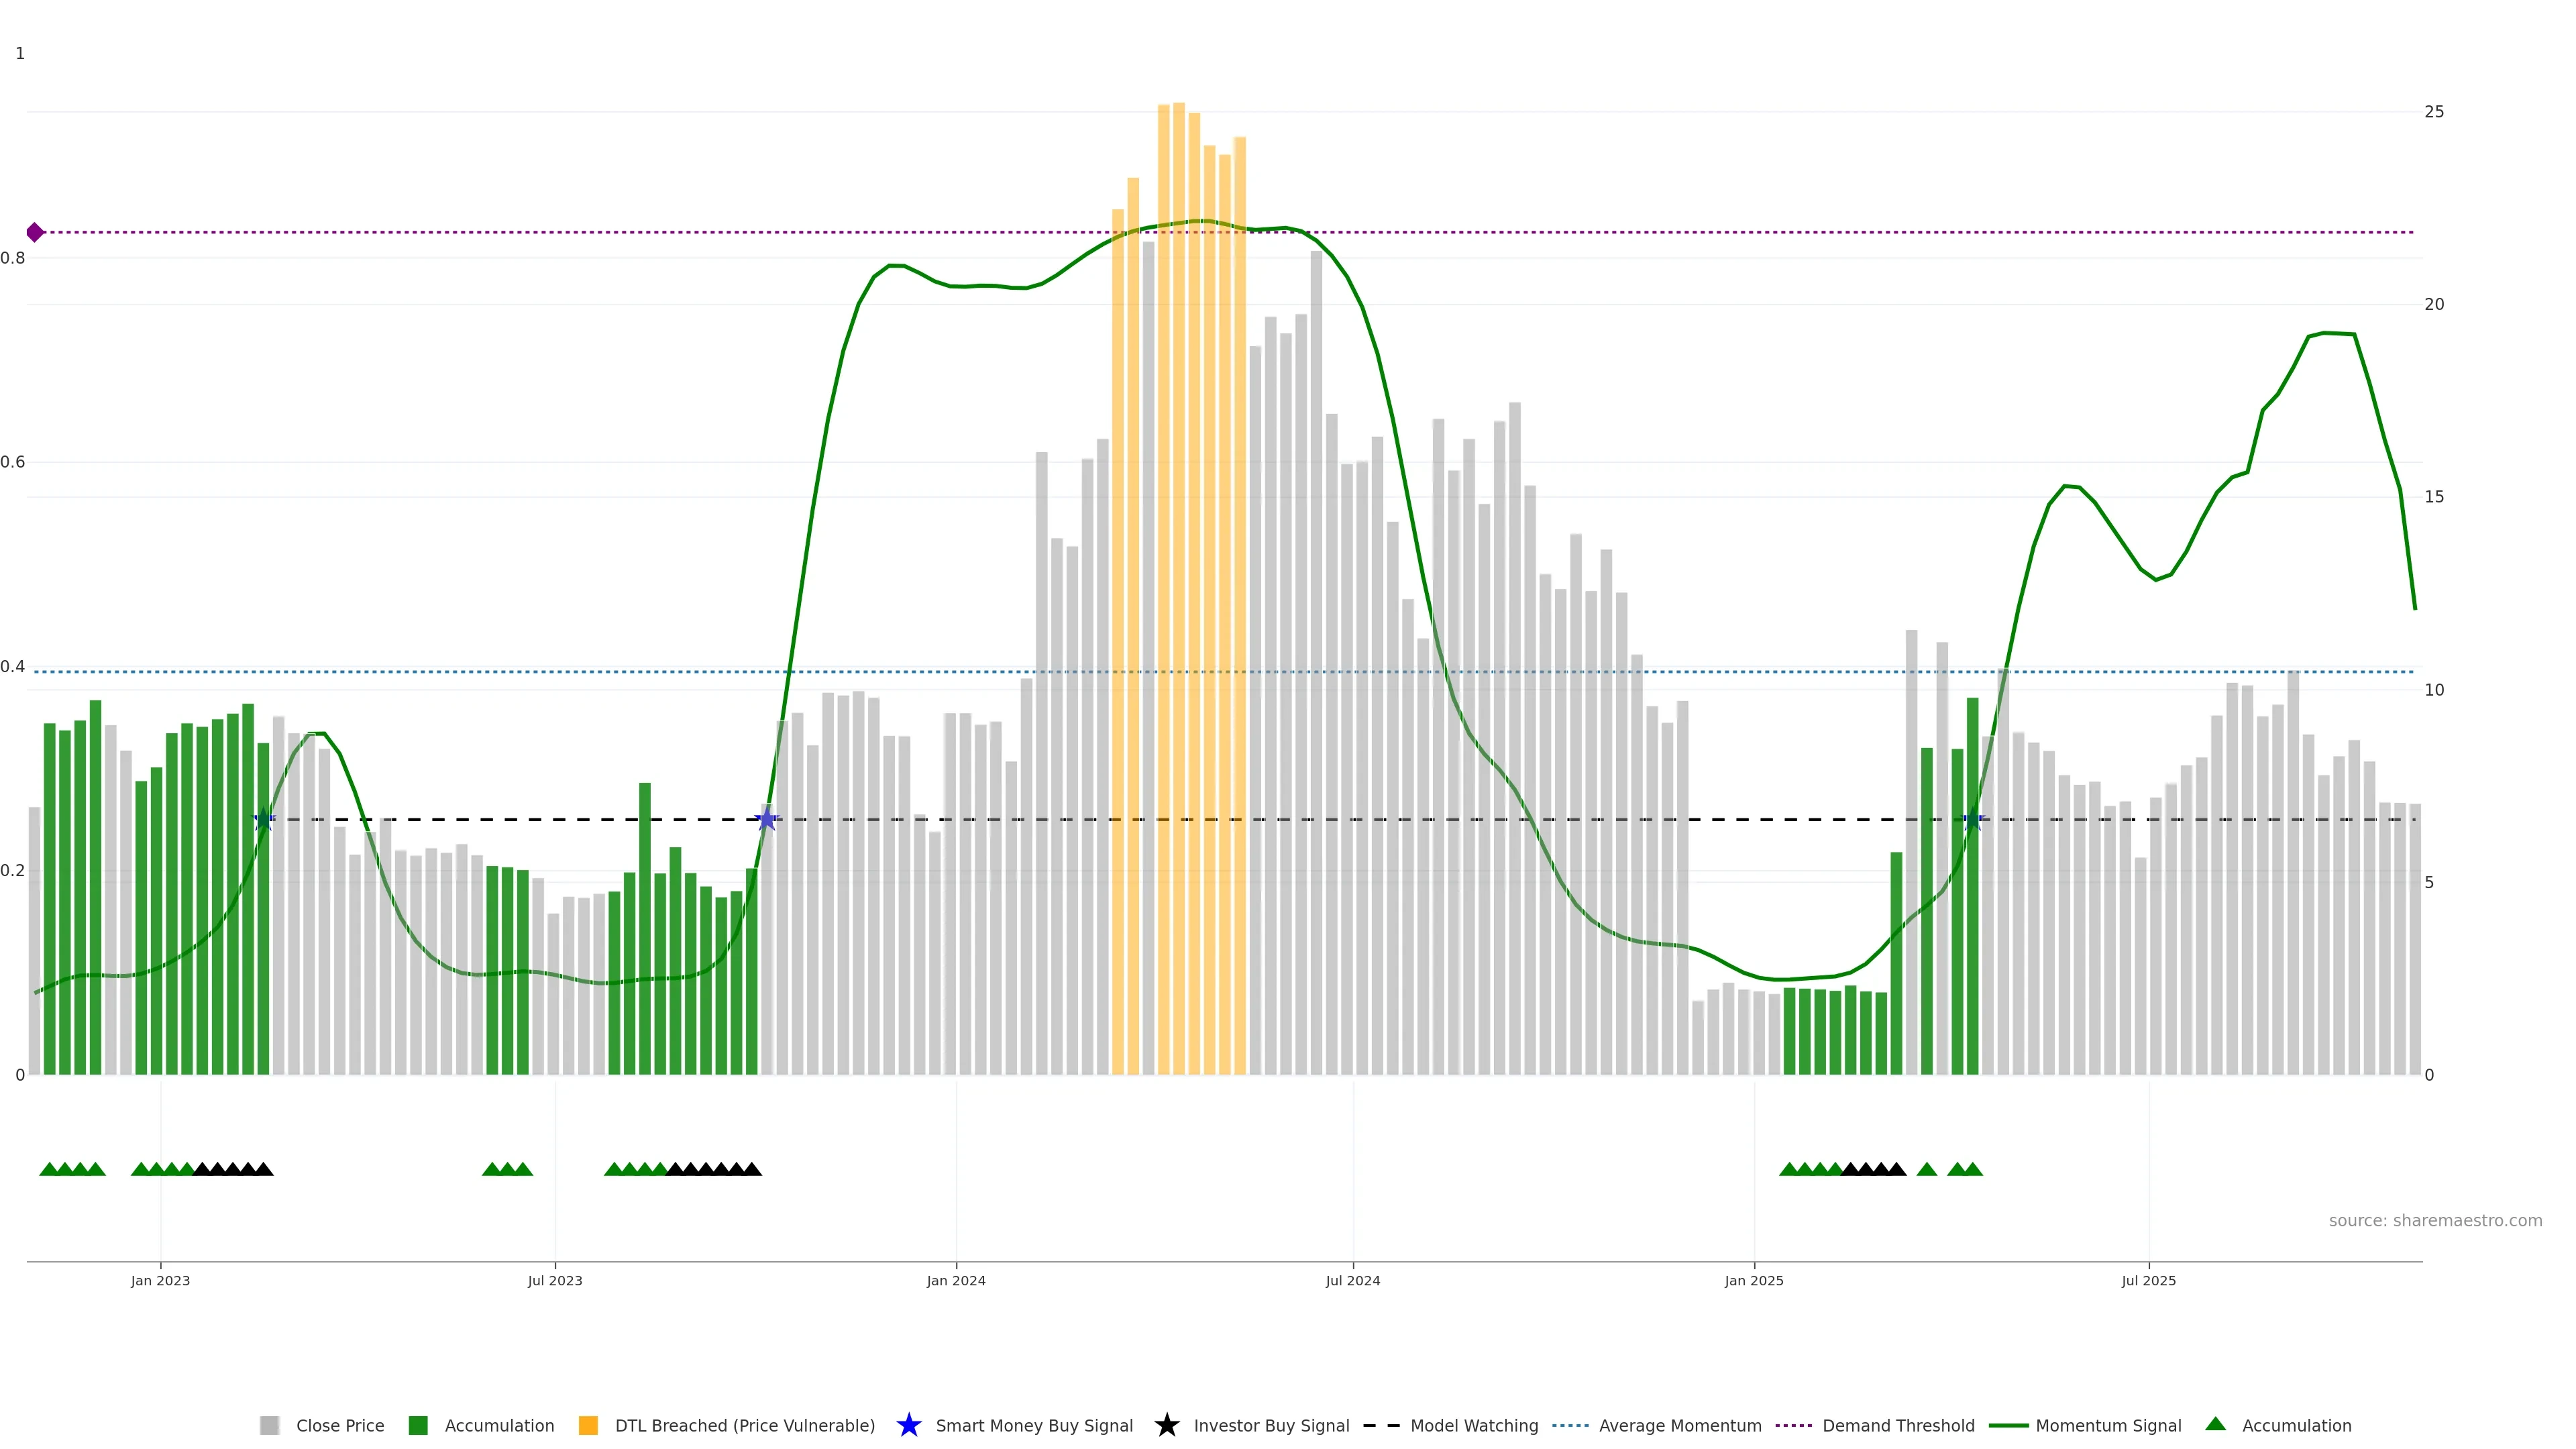Toggle the Model Watching legend entry
Image resolution: width=2576 pixels, height=1449 pixels.
click(1474, 1425)
